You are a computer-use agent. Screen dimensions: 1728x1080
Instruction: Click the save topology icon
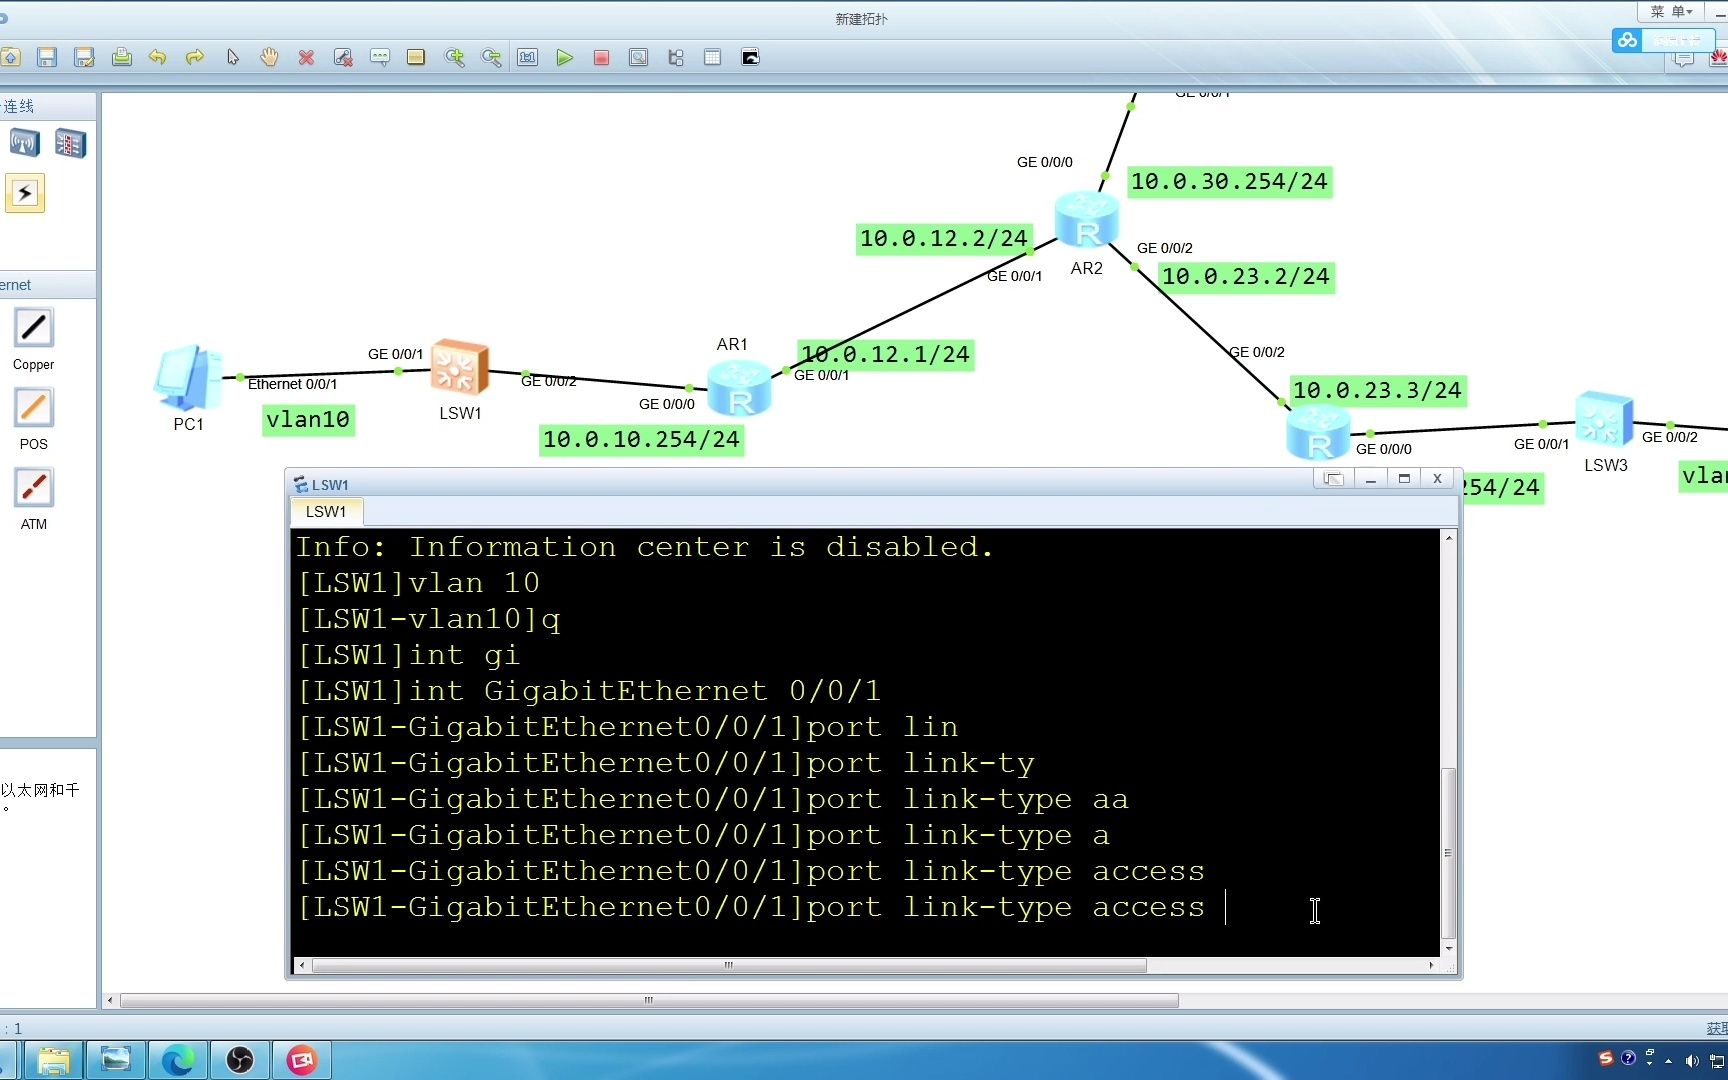(x=47, y=57)
